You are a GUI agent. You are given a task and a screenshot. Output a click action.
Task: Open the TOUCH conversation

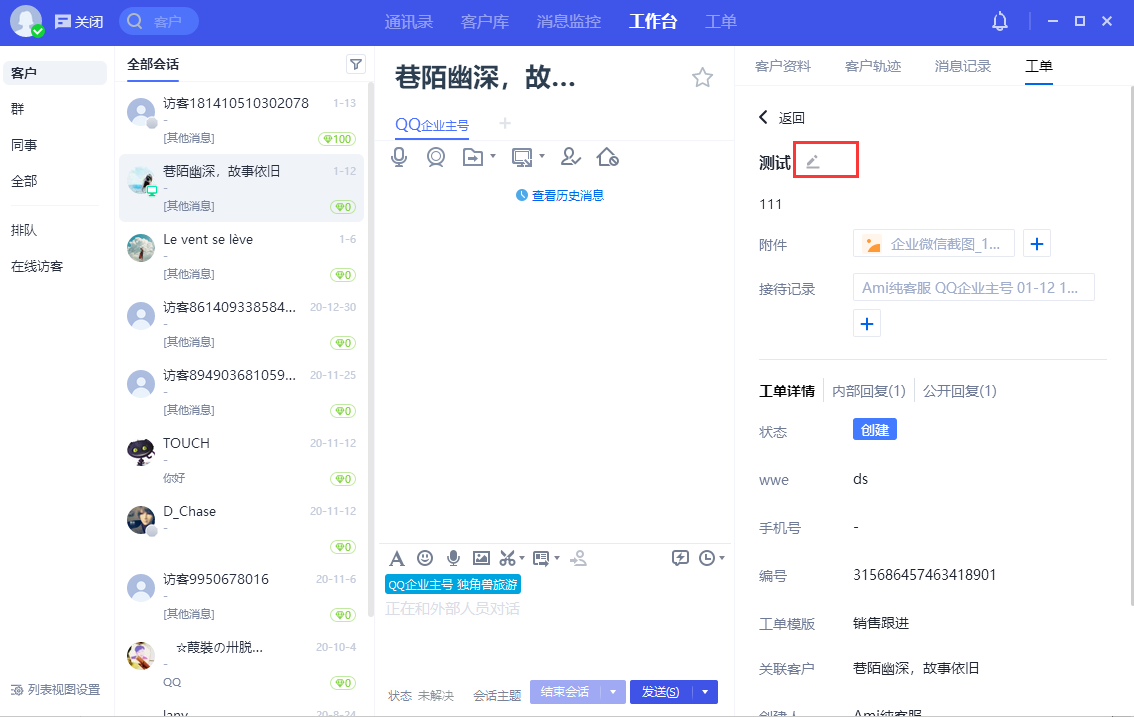(242, 460)
